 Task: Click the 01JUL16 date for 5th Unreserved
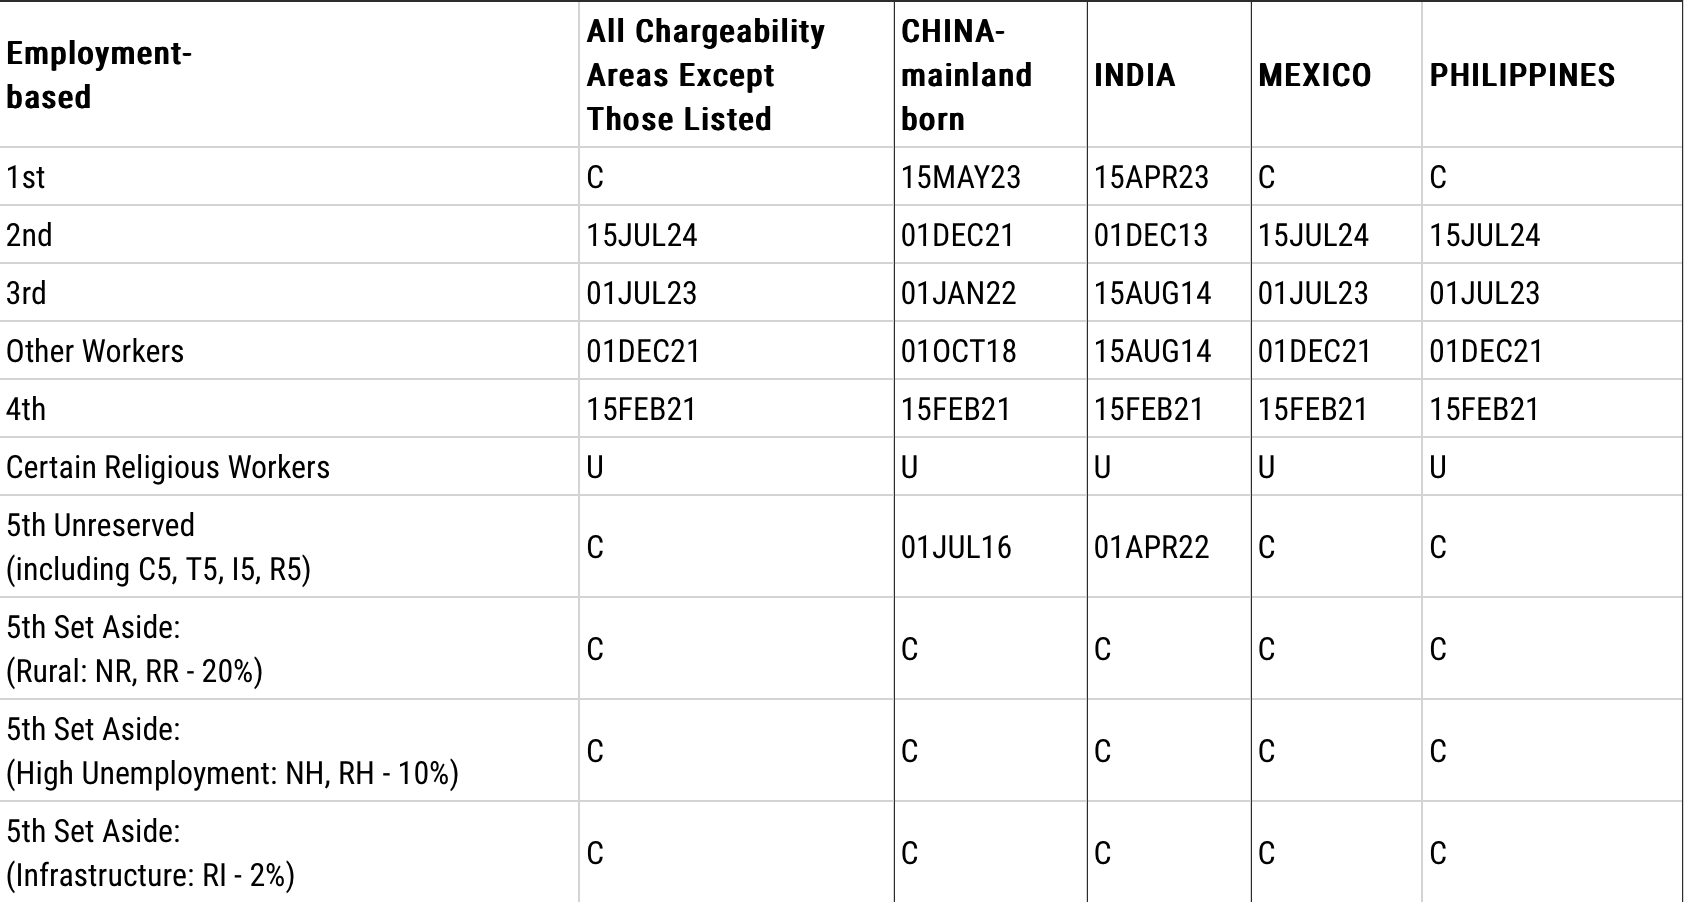pyautogui.click(x=956, y=547)
